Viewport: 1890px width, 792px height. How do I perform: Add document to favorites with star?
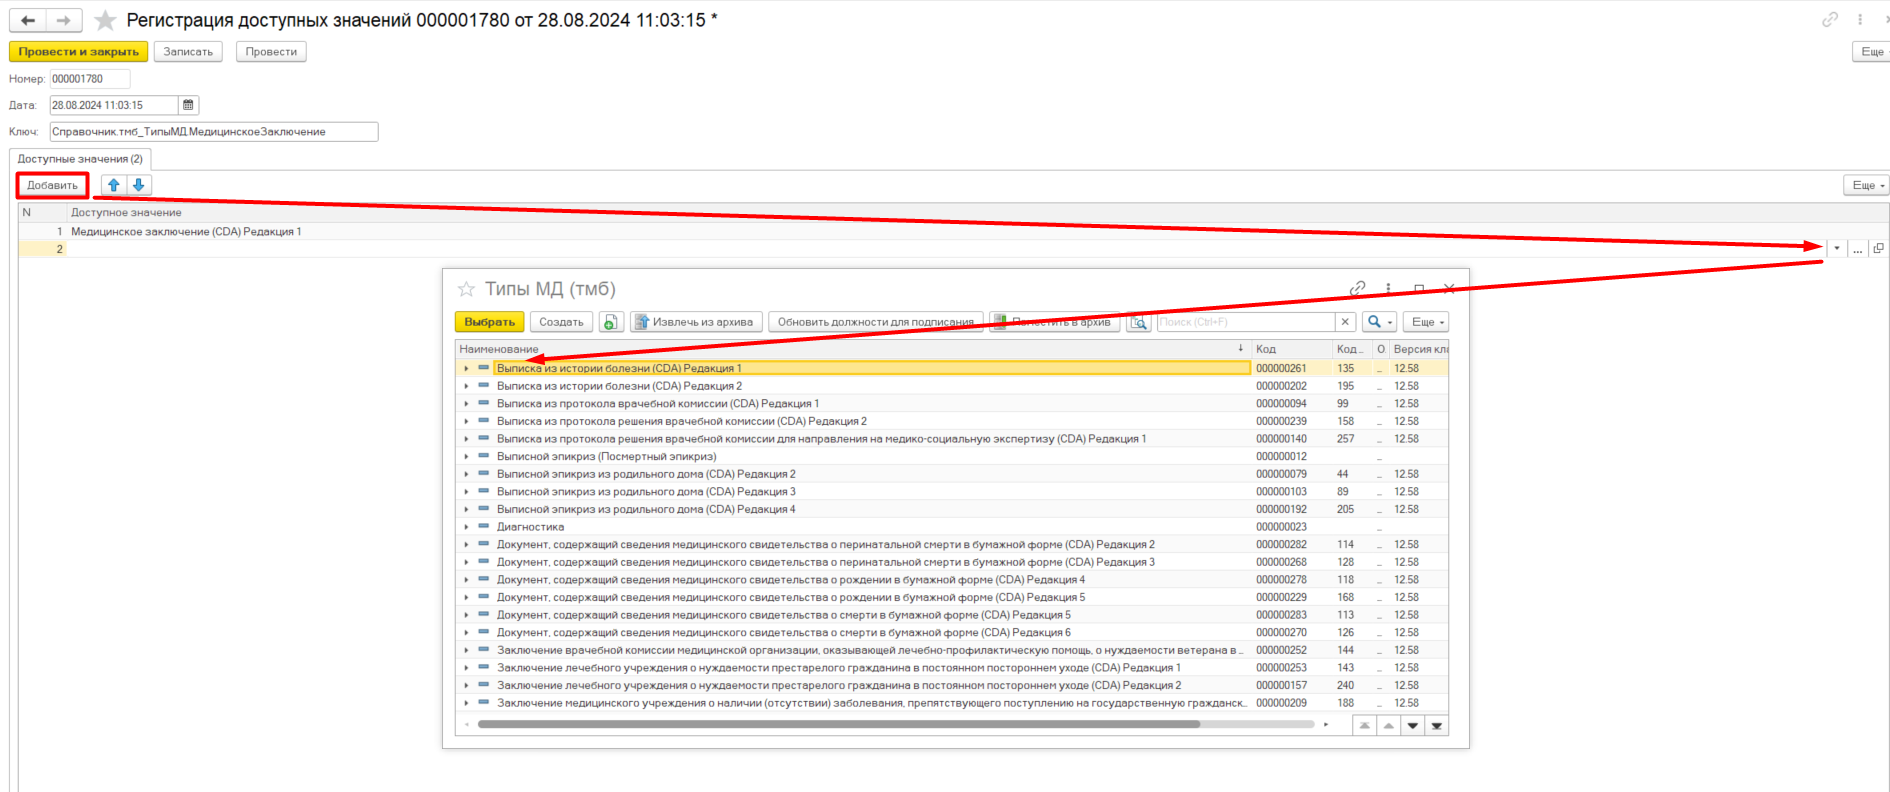pyautogui.click(x=105, y=21)
